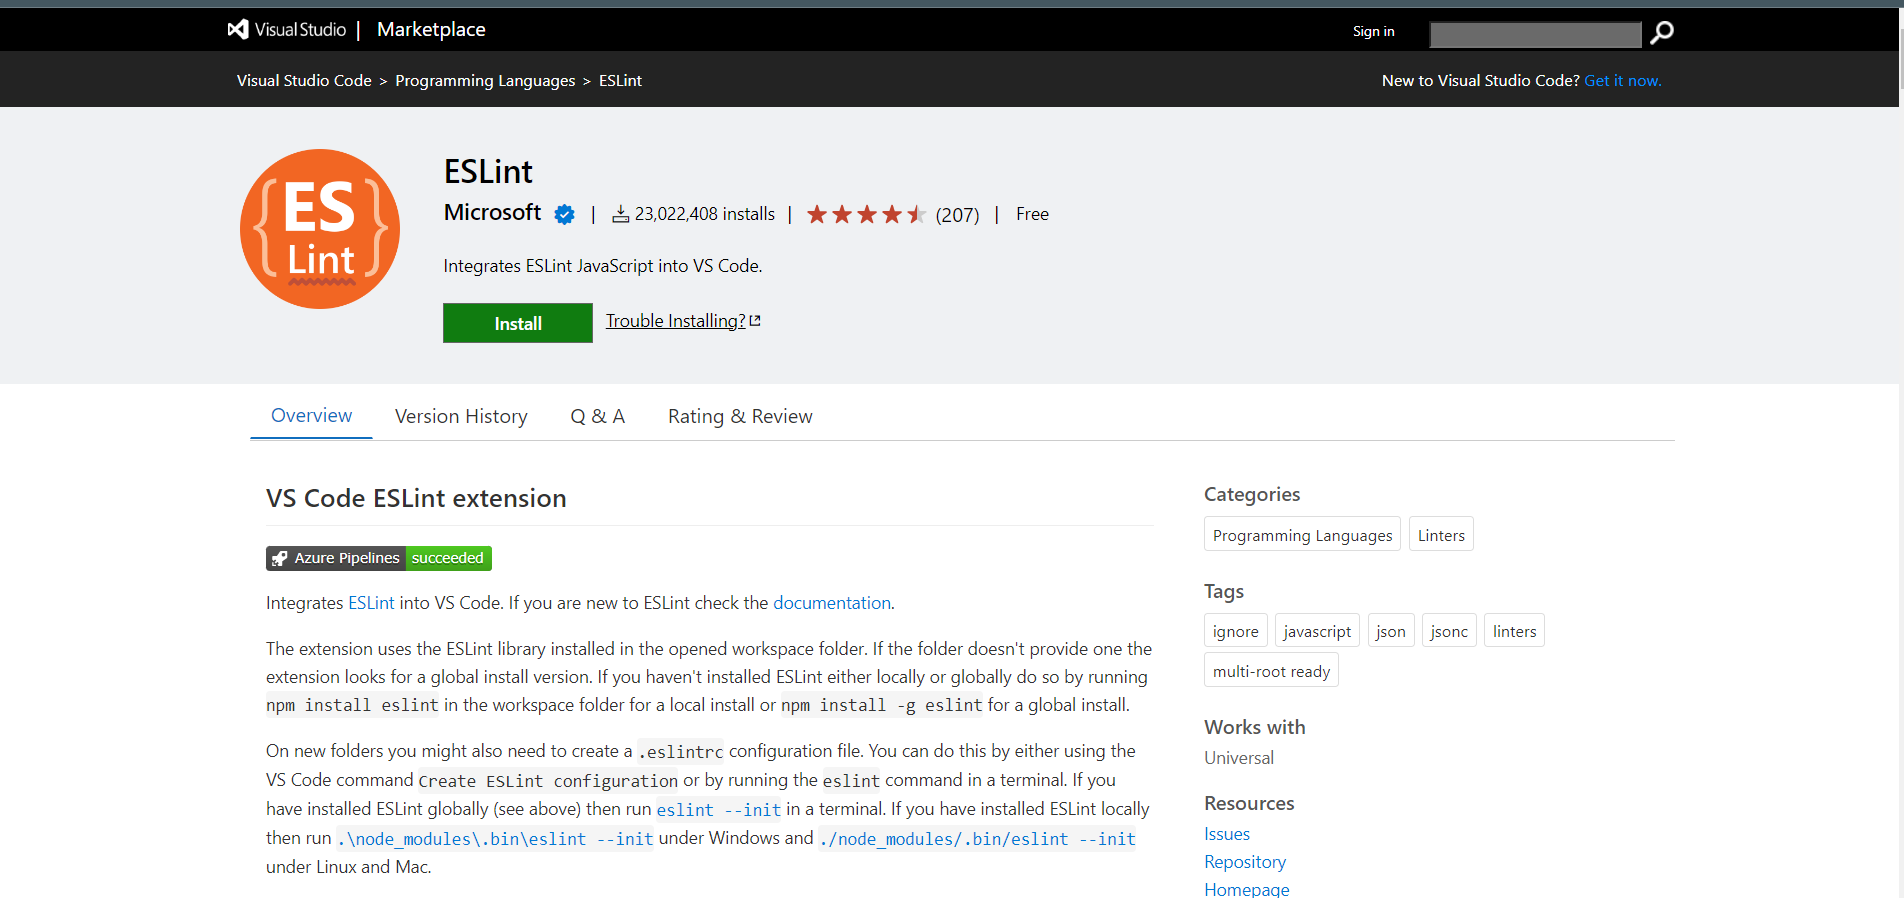Open Trouble Installing? help link
The width and height of the screenshot is (1904, 898).
pos(675,321)
